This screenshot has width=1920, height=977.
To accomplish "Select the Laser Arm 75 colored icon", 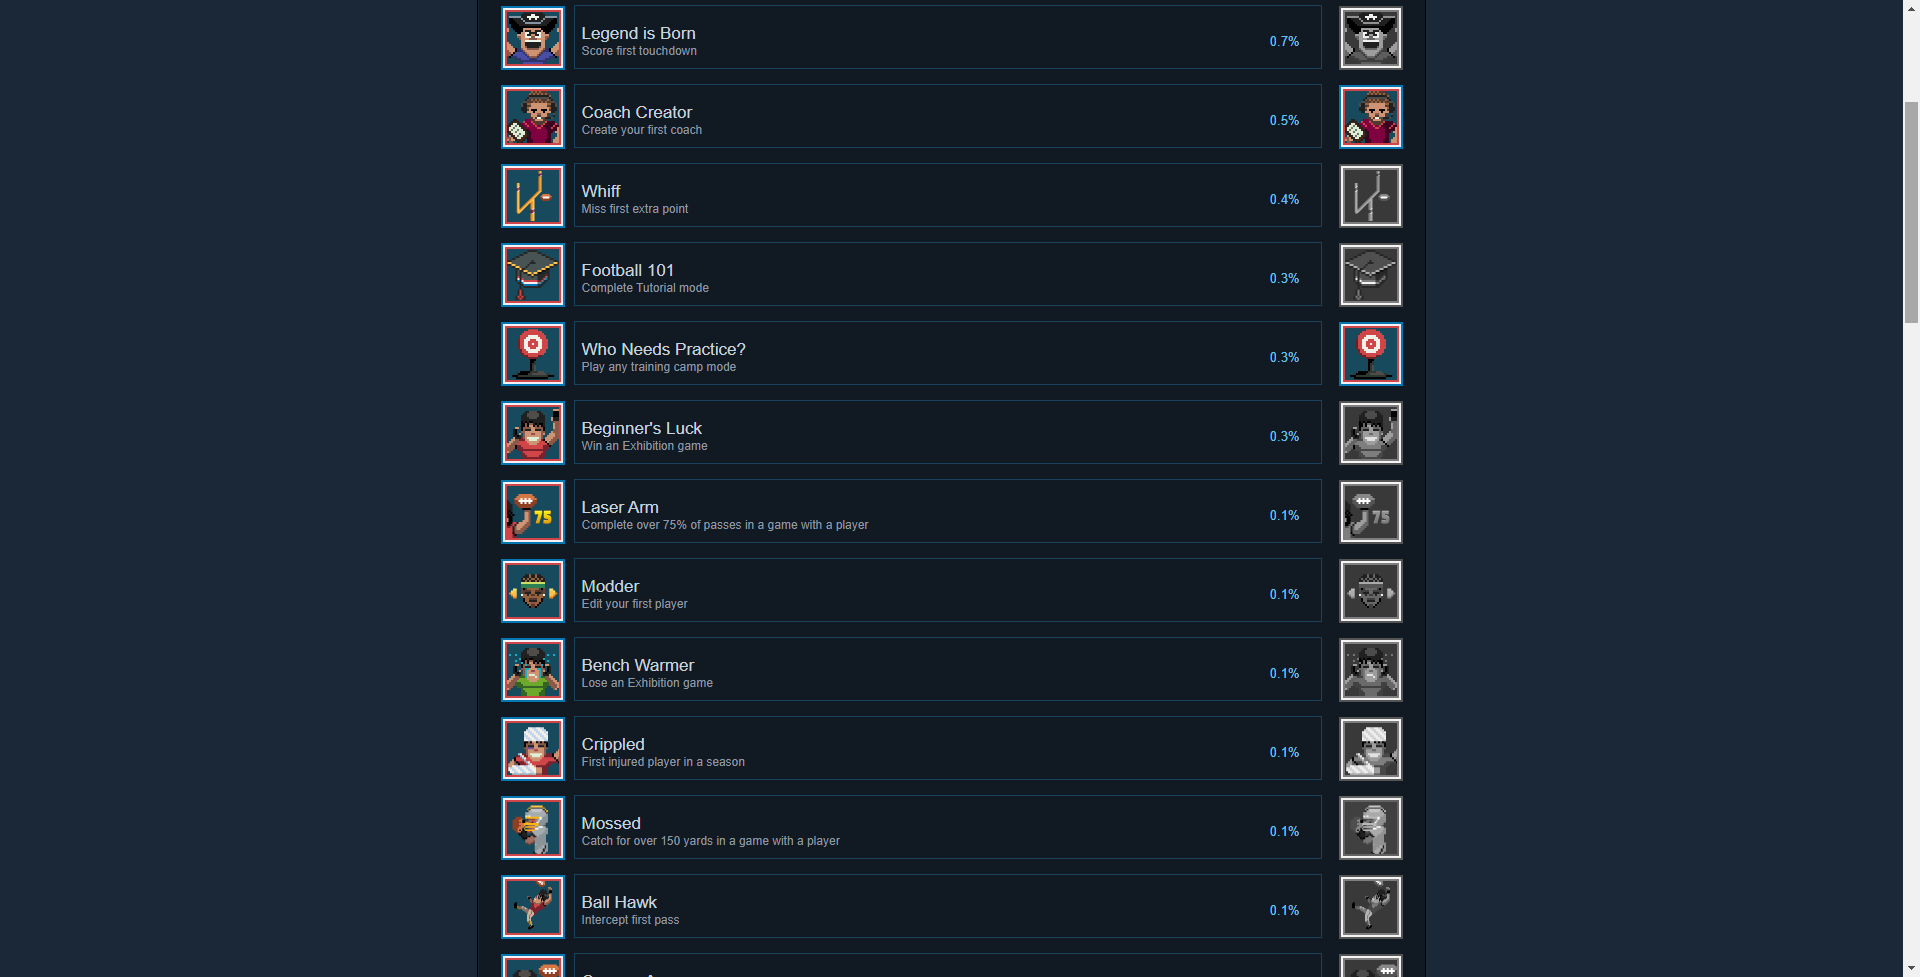I will 533,512.
